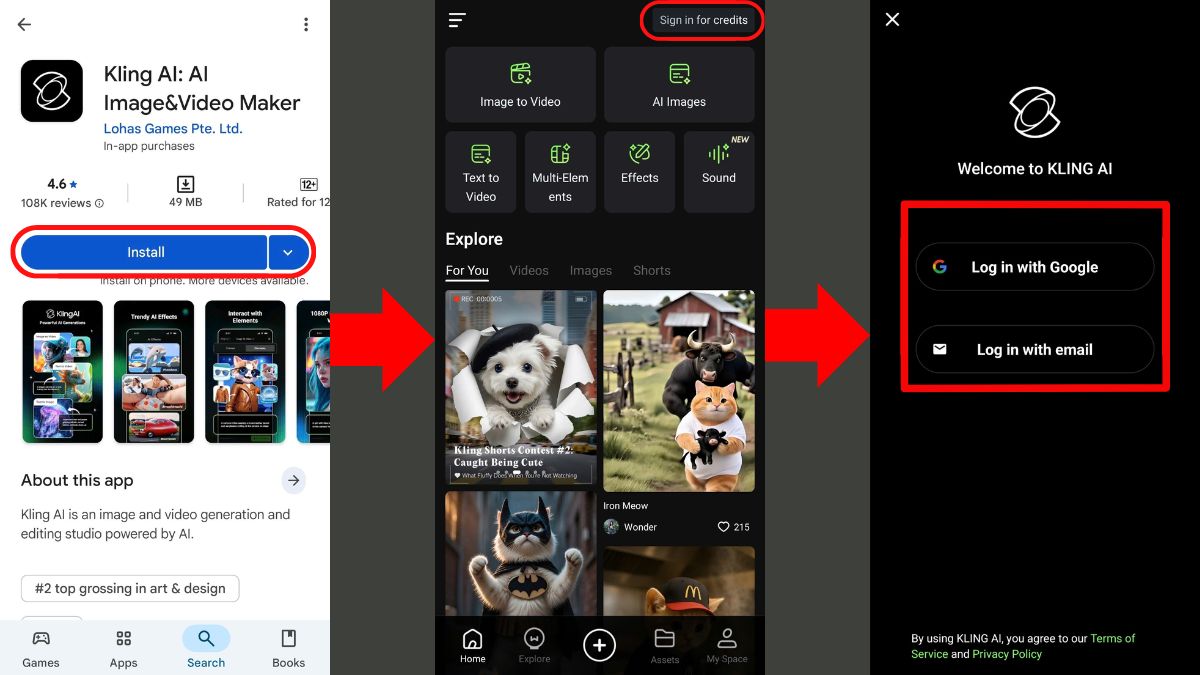
Task: Open the Play Store three-dot overflow menu
Action: click(305, 24)
